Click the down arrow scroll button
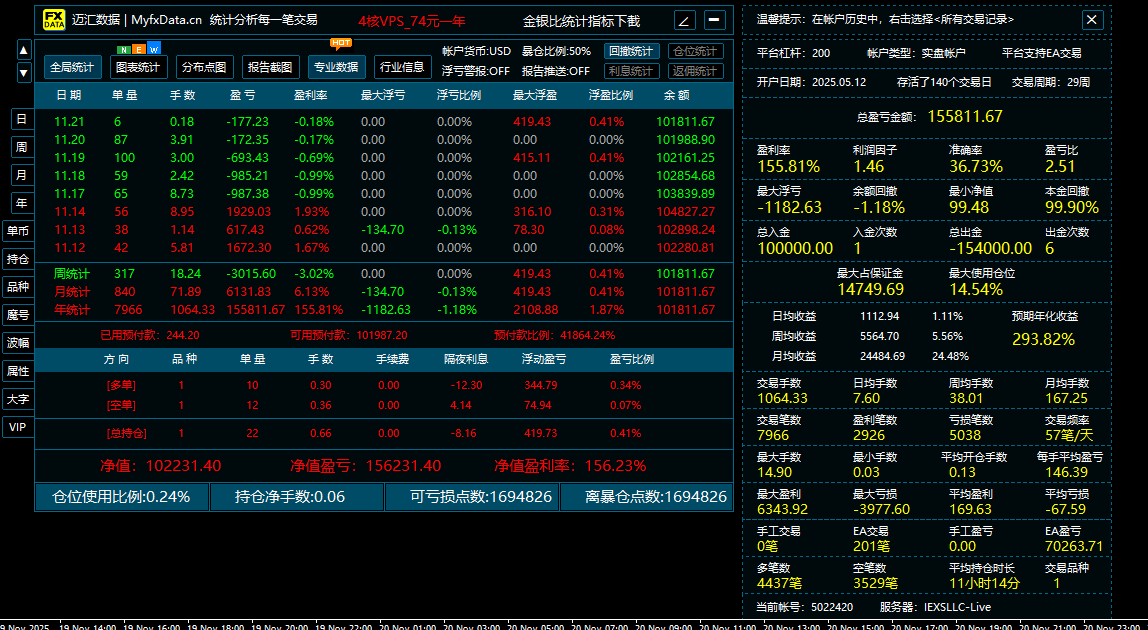Image resolution: width=1148 pixels, height=630 pixels. (x=24, y=73)
